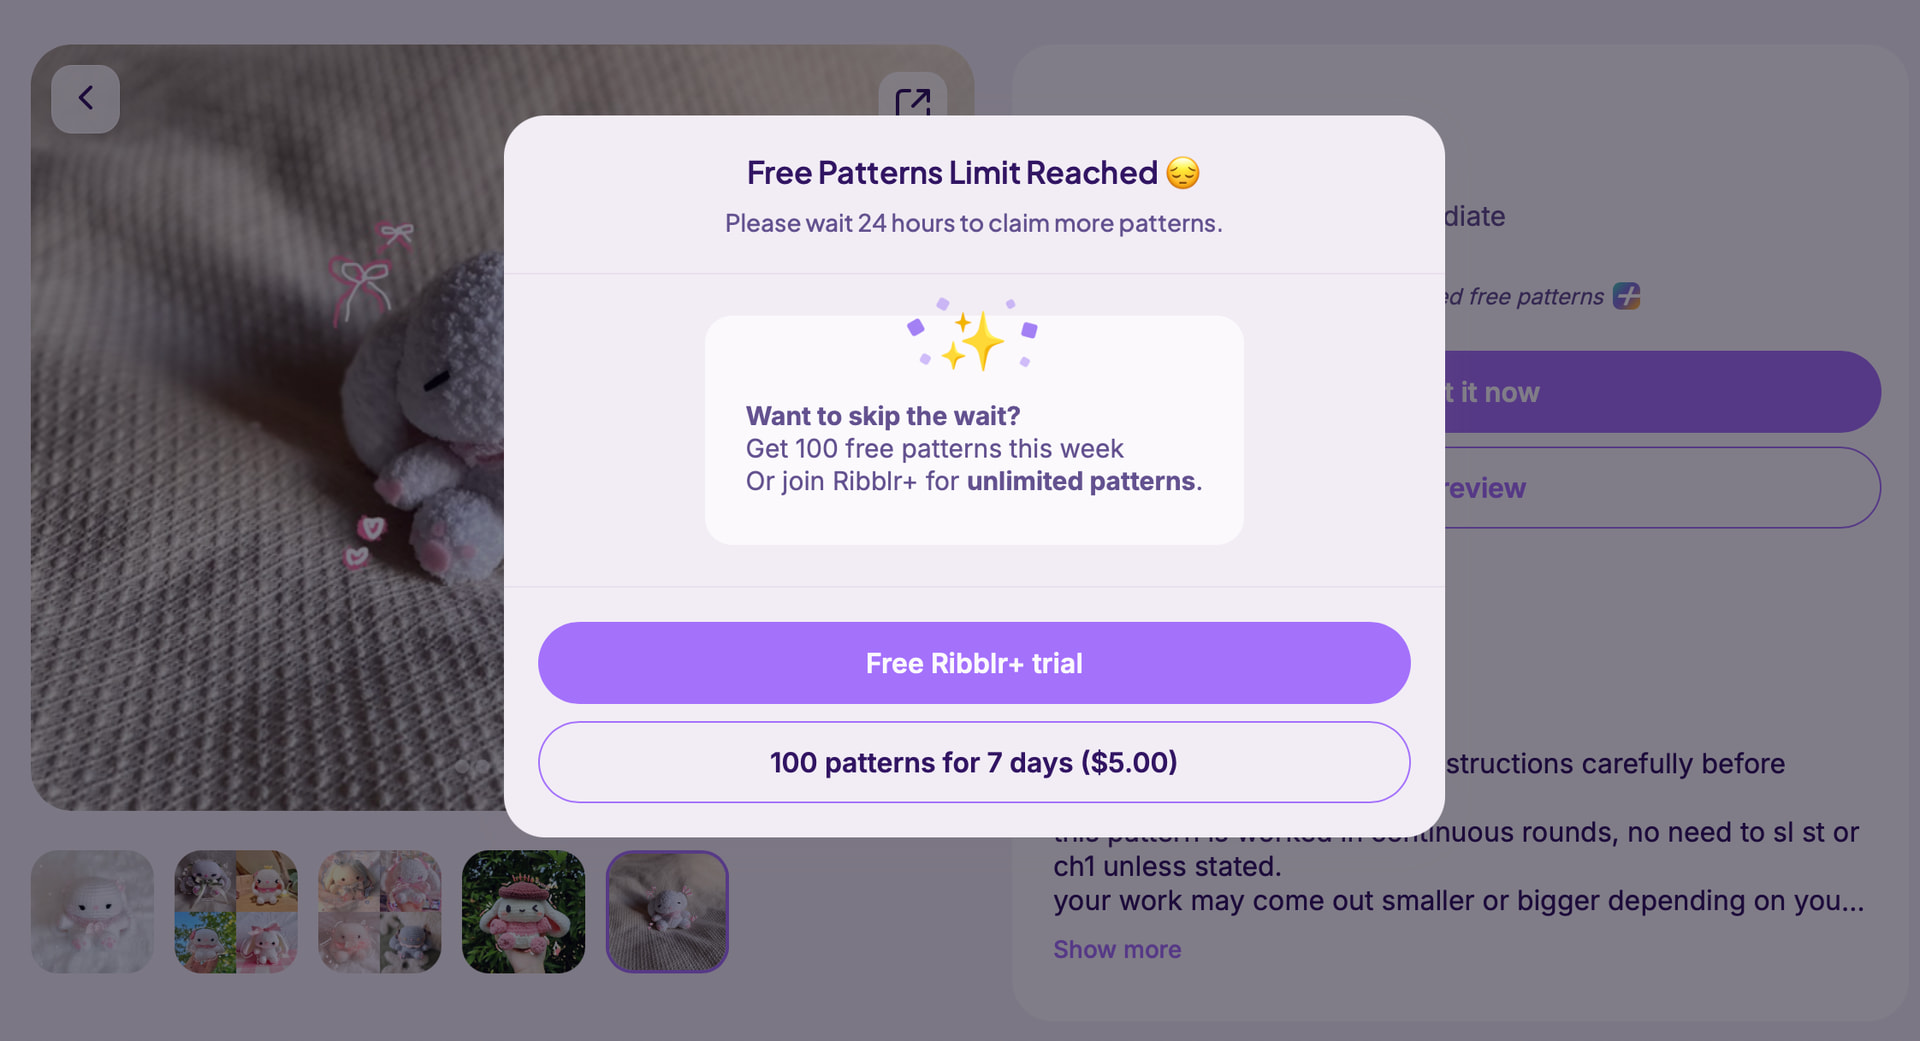Click the bold 'unlimited patterns' text

click(x=1081, y=481)
